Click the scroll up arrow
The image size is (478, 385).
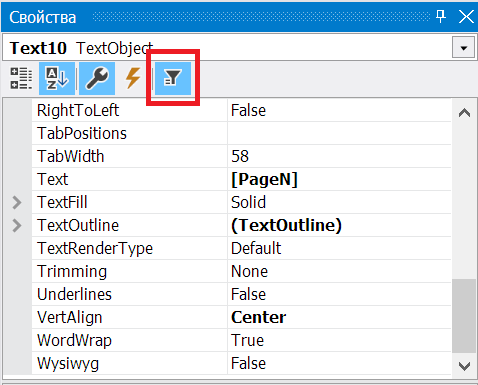coord(464,113)
